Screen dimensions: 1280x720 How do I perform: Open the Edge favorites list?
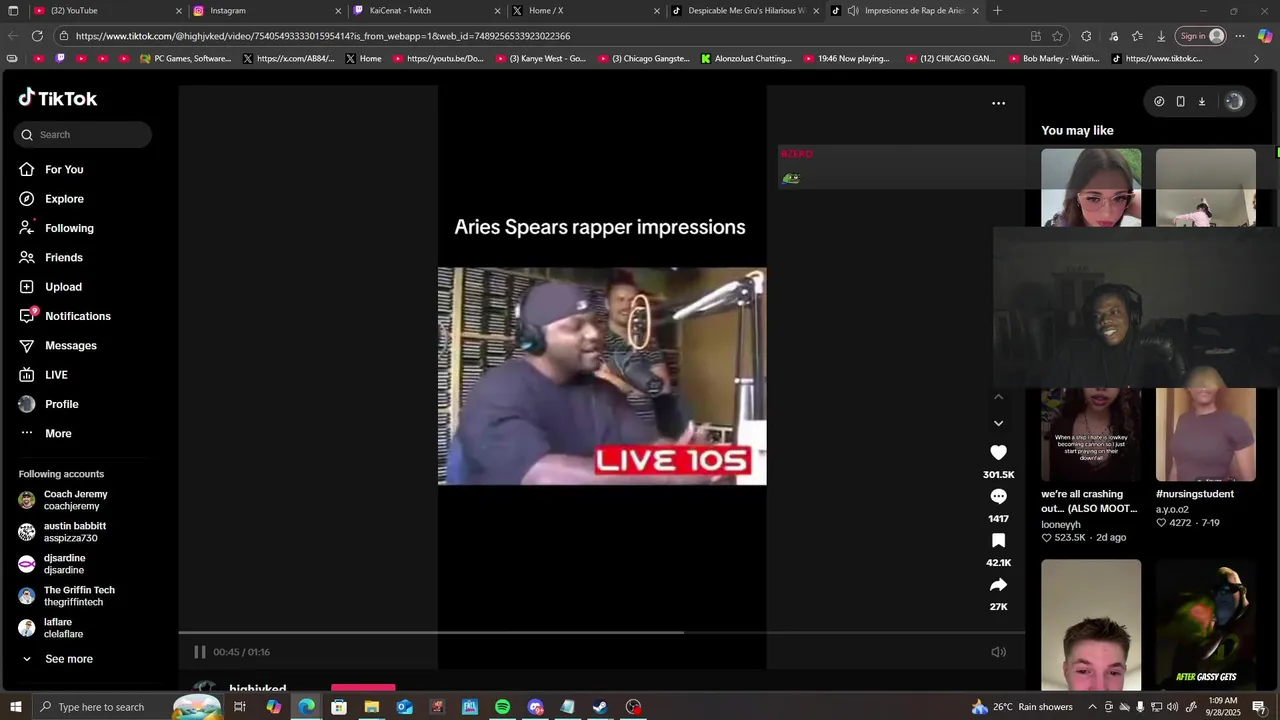tap(1137, 36)
